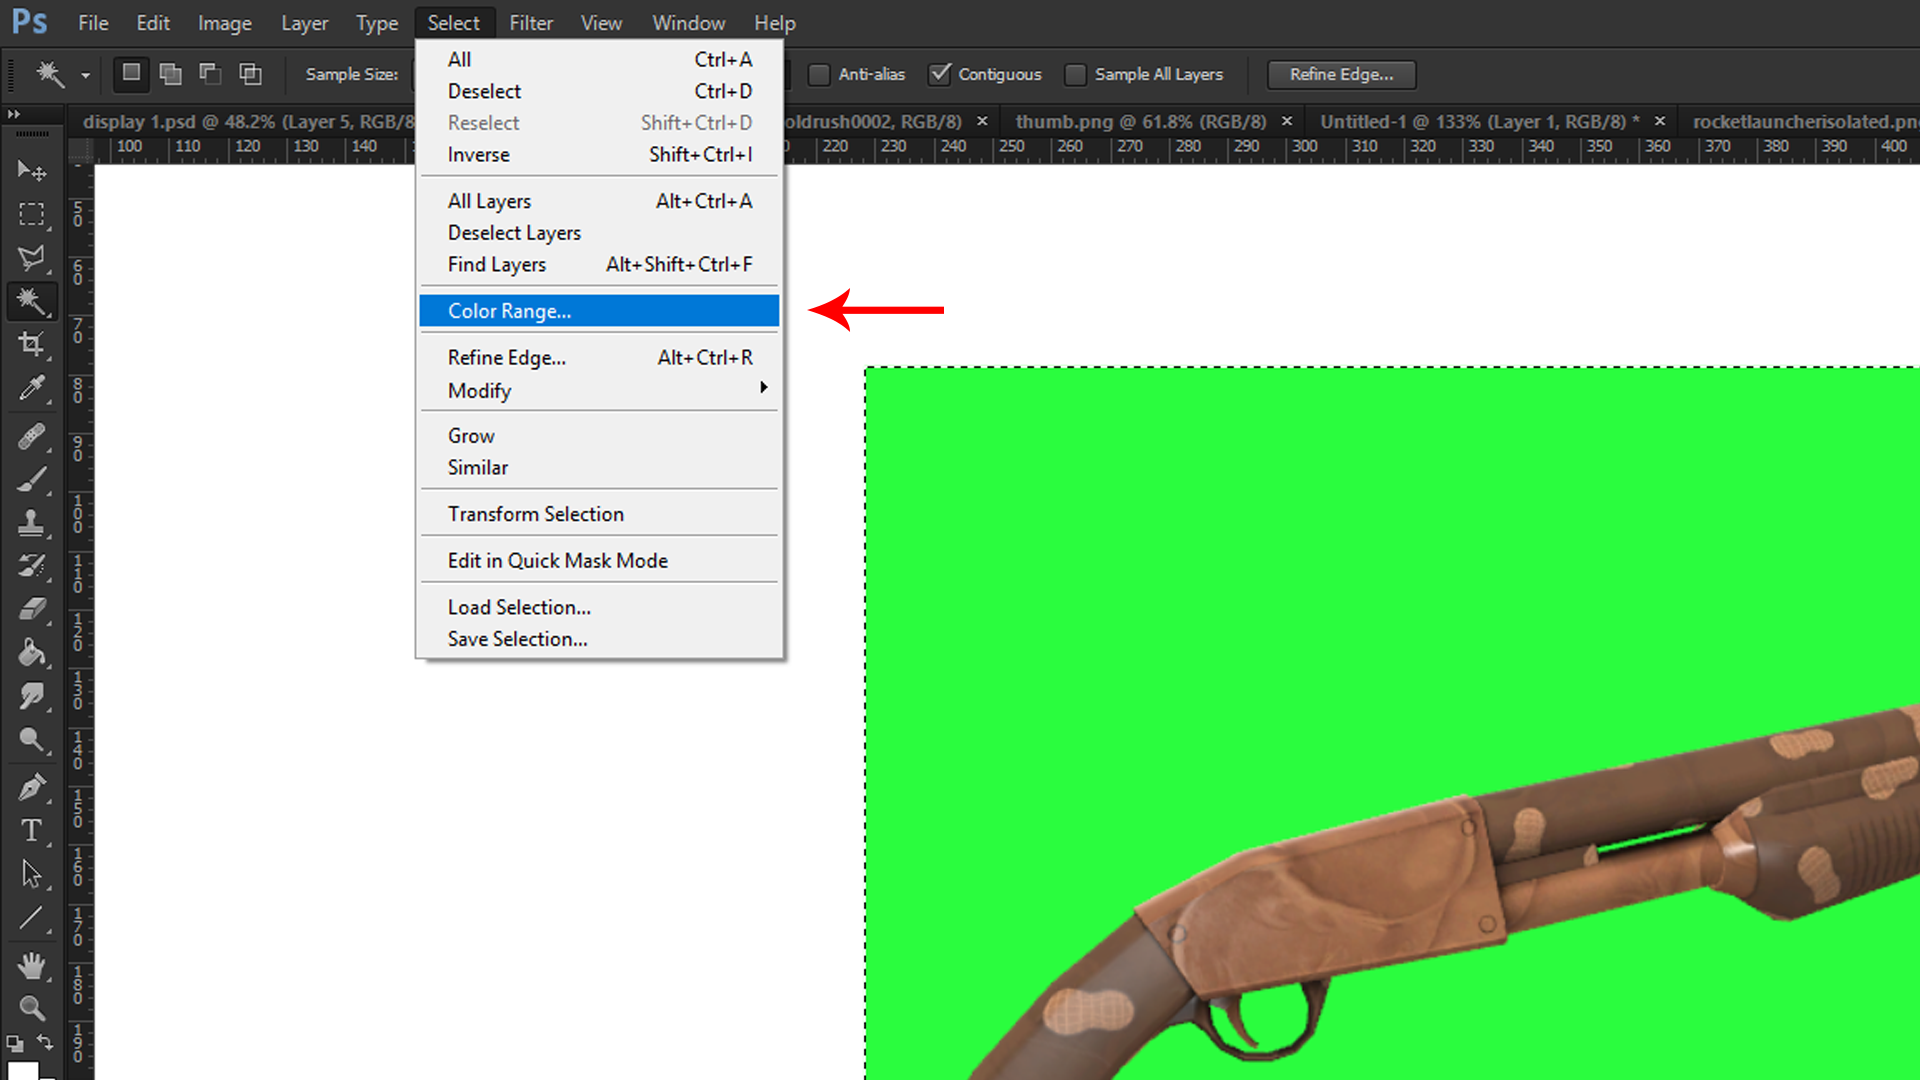Activate the Hand tool
Screen dimensions: 1920x1080
point(32,966)
